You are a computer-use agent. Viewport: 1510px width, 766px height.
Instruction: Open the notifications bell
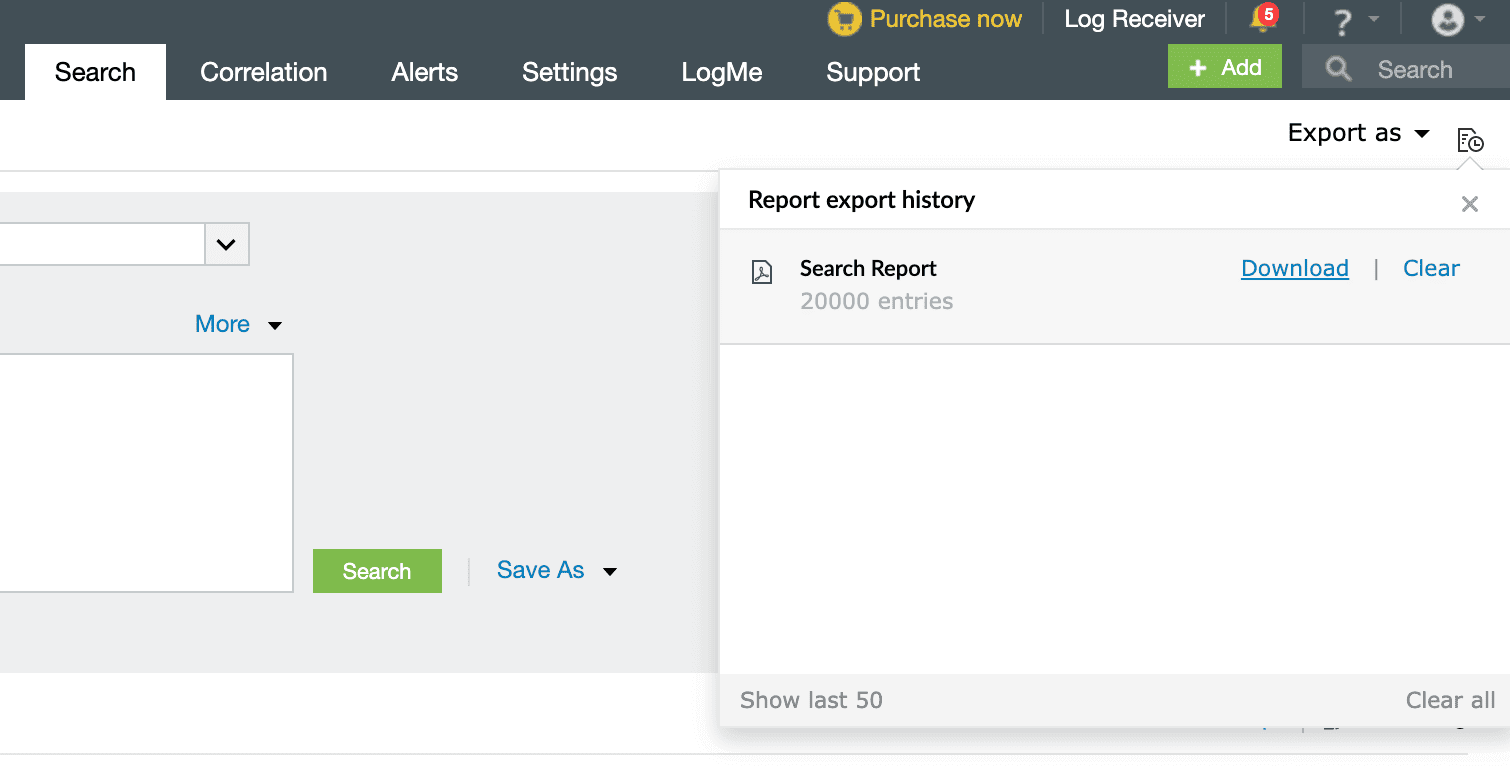1263,19
